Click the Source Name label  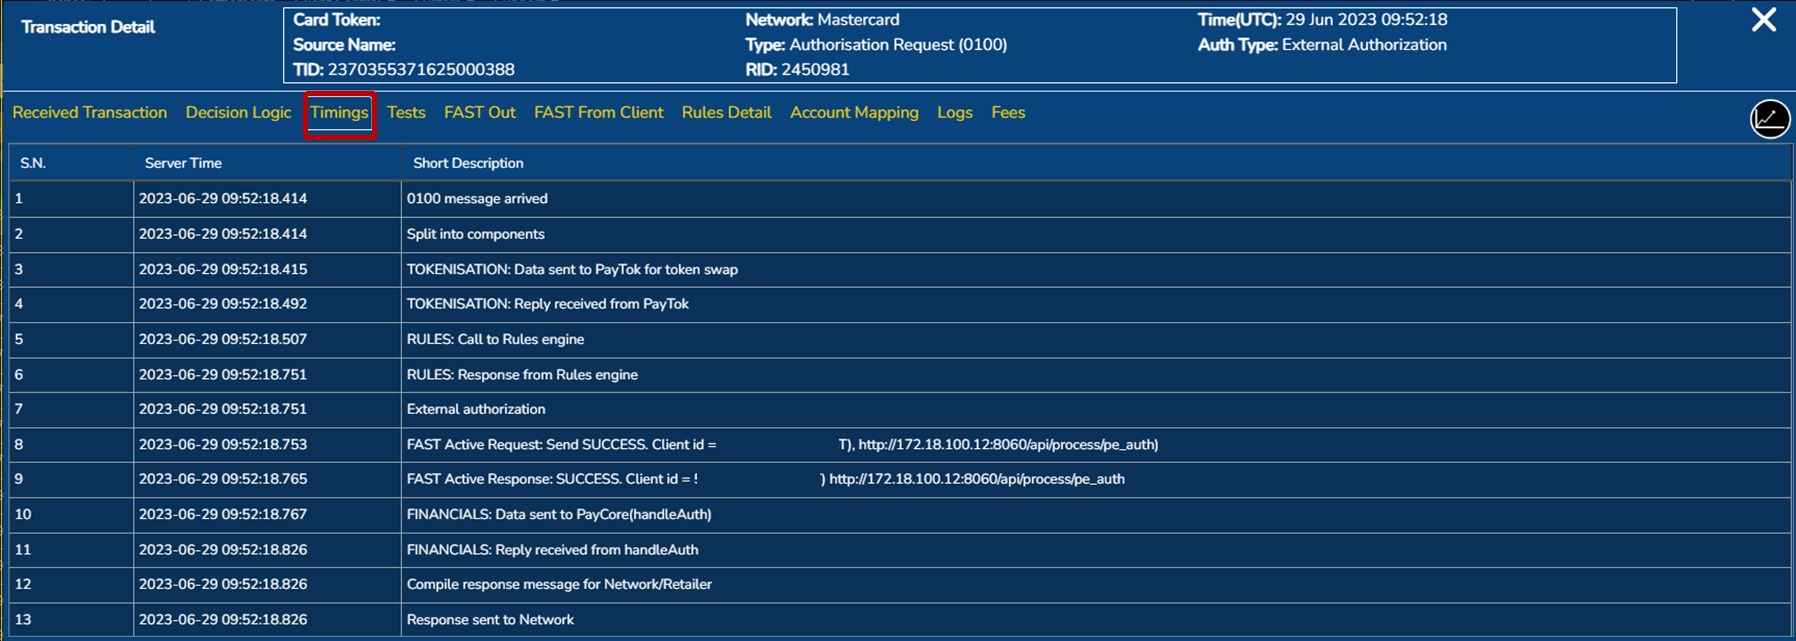pyautogui.click(x=344, y=45)
